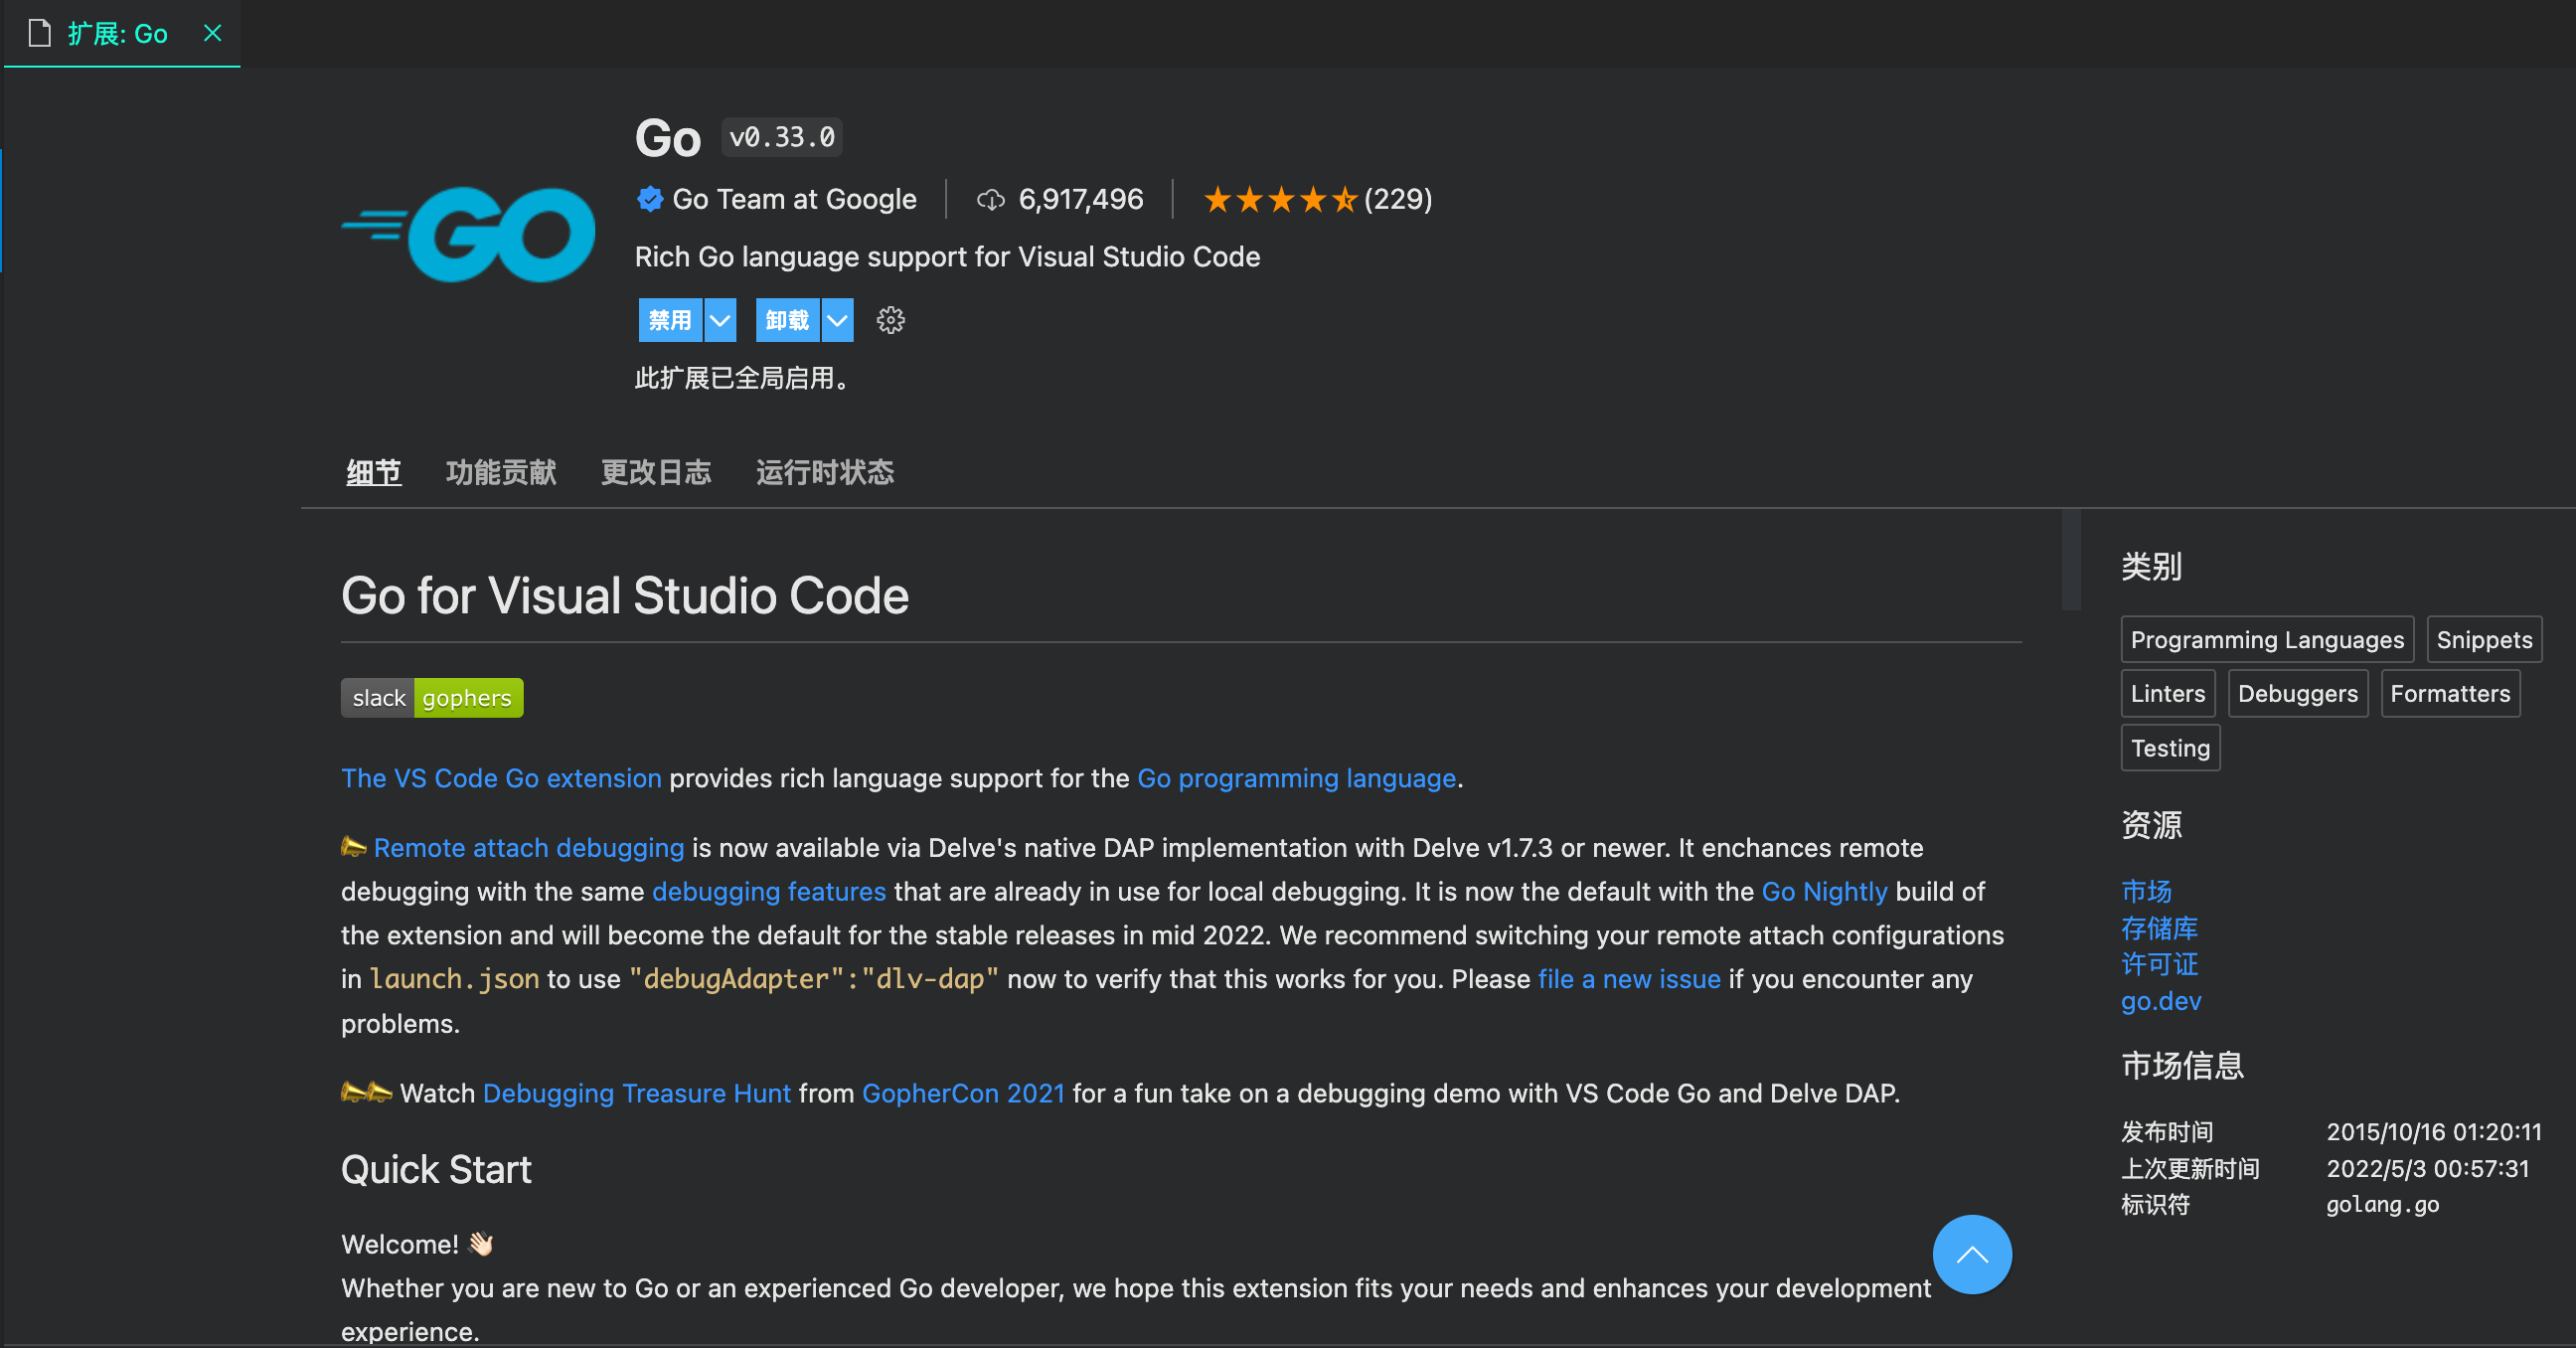
Task: Click the double megaphone emoji before Watch
Action: (366, 1092)
